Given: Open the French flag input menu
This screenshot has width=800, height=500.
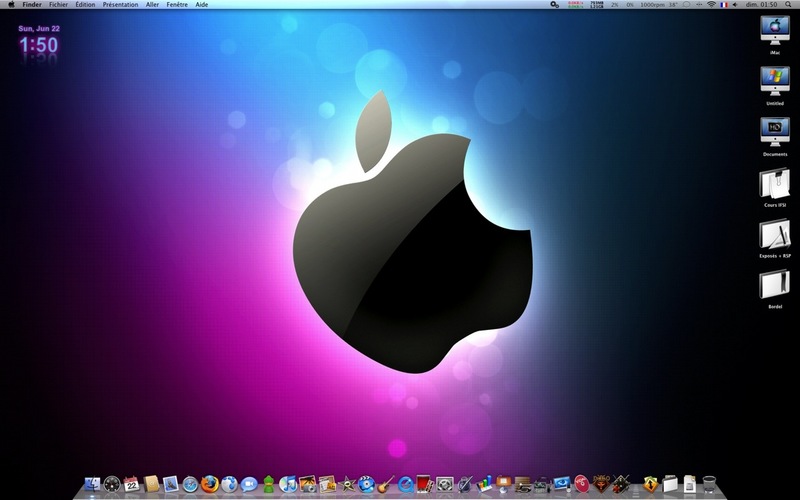Looking at the screenshot, I should (x=724, y=5).
